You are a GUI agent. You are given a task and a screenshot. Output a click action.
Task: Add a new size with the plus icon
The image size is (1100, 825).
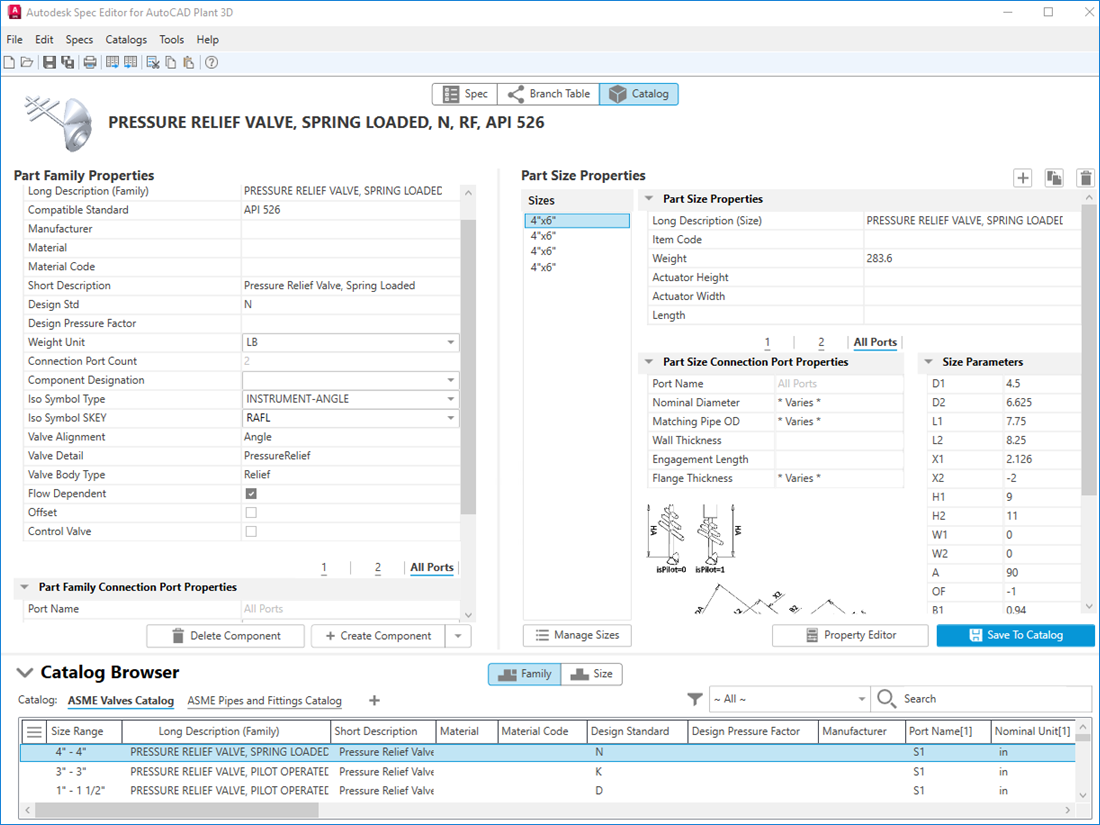(1023, 178)
